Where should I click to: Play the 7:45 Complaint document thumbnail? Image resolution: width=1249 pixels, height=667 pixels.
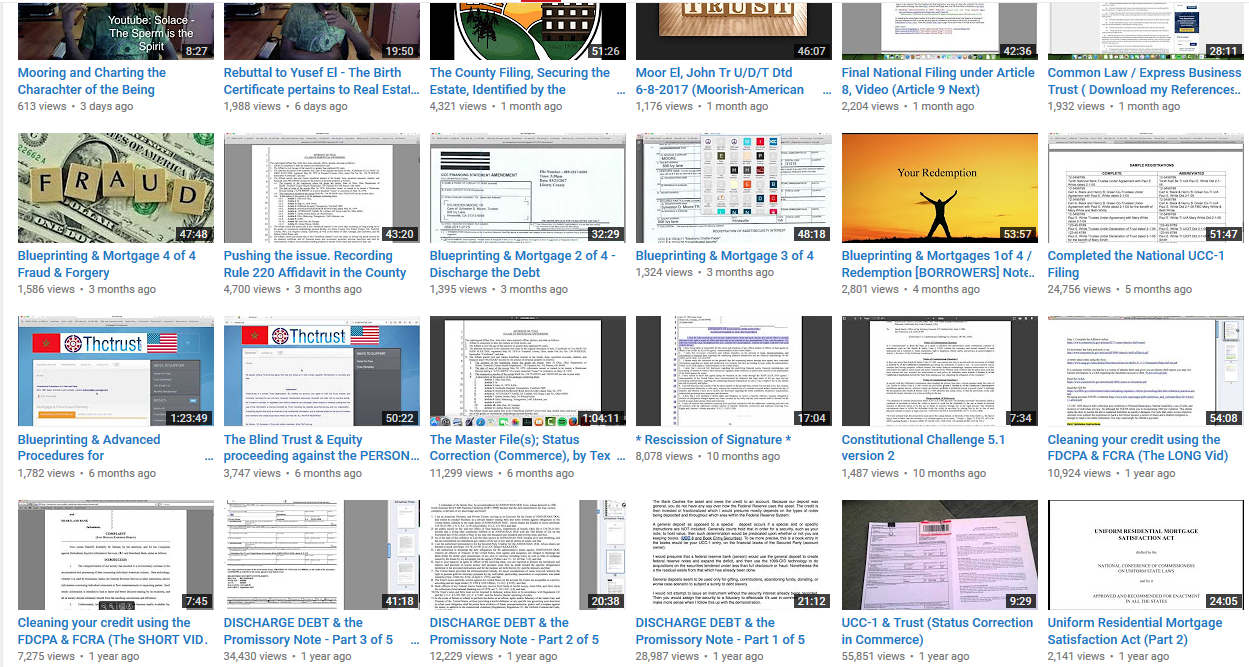(x=116, y=555)
